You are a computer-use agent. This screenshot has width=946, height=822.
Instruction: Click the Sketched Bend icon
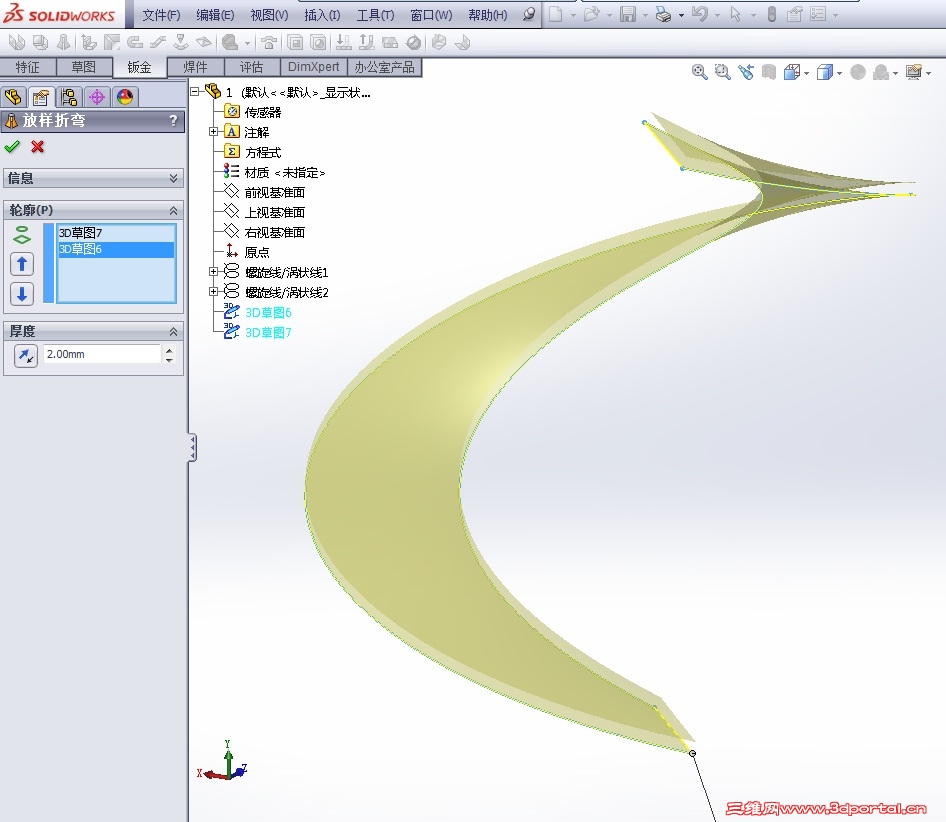181,42
